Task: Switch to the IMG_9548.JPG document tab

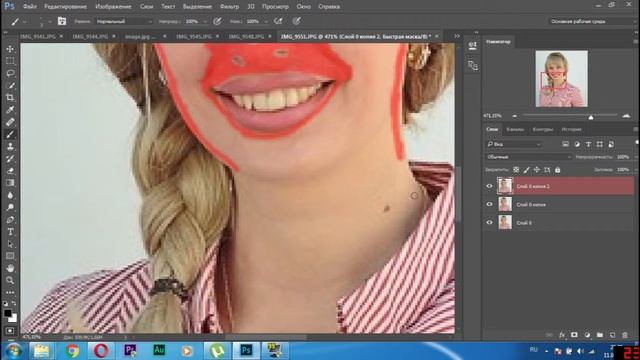Action: (x=246, y=36)
